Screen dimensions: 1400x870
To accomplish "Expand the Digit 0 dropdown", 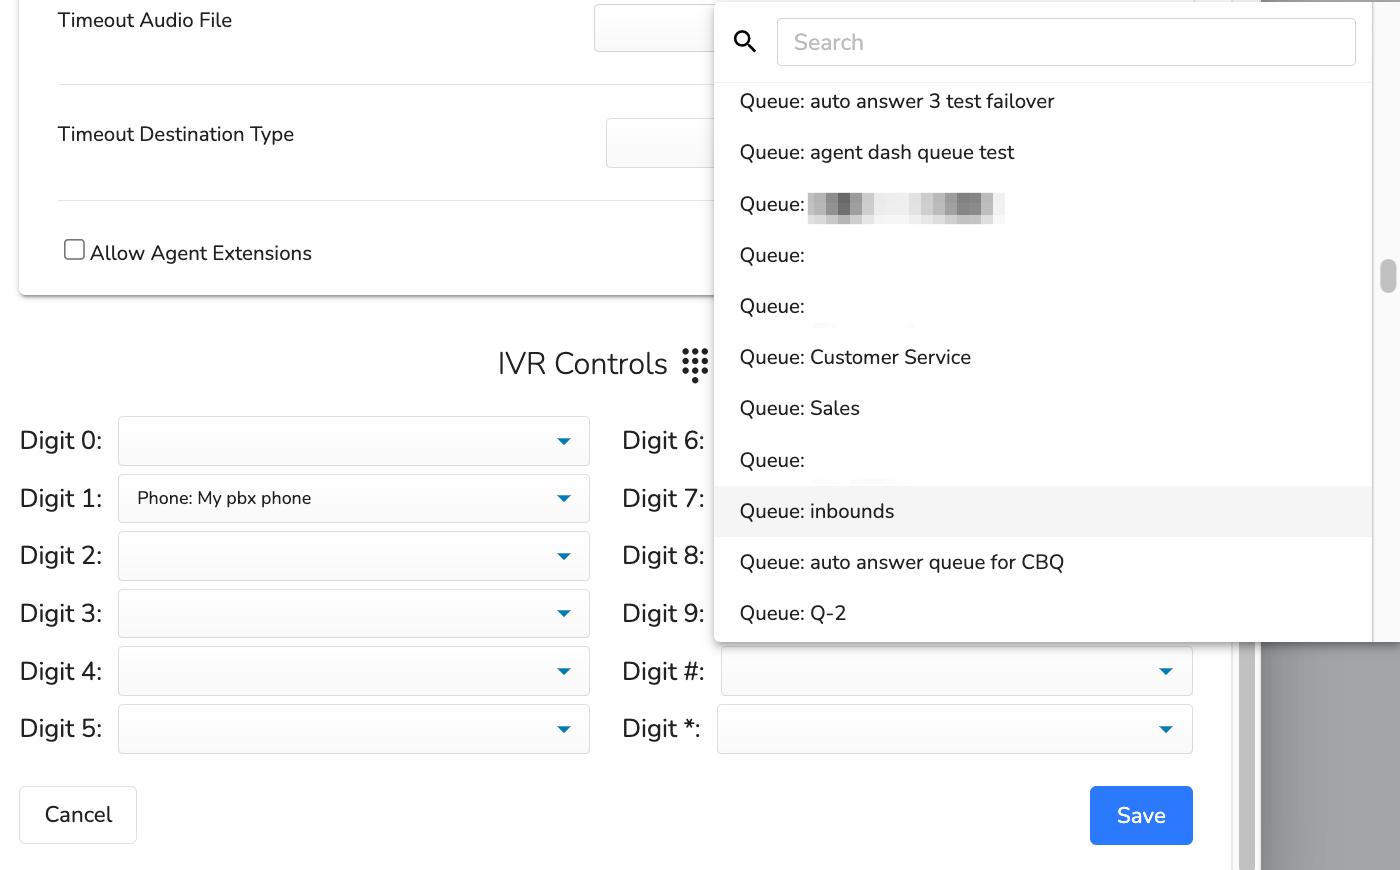I will [x=354, y=441].
